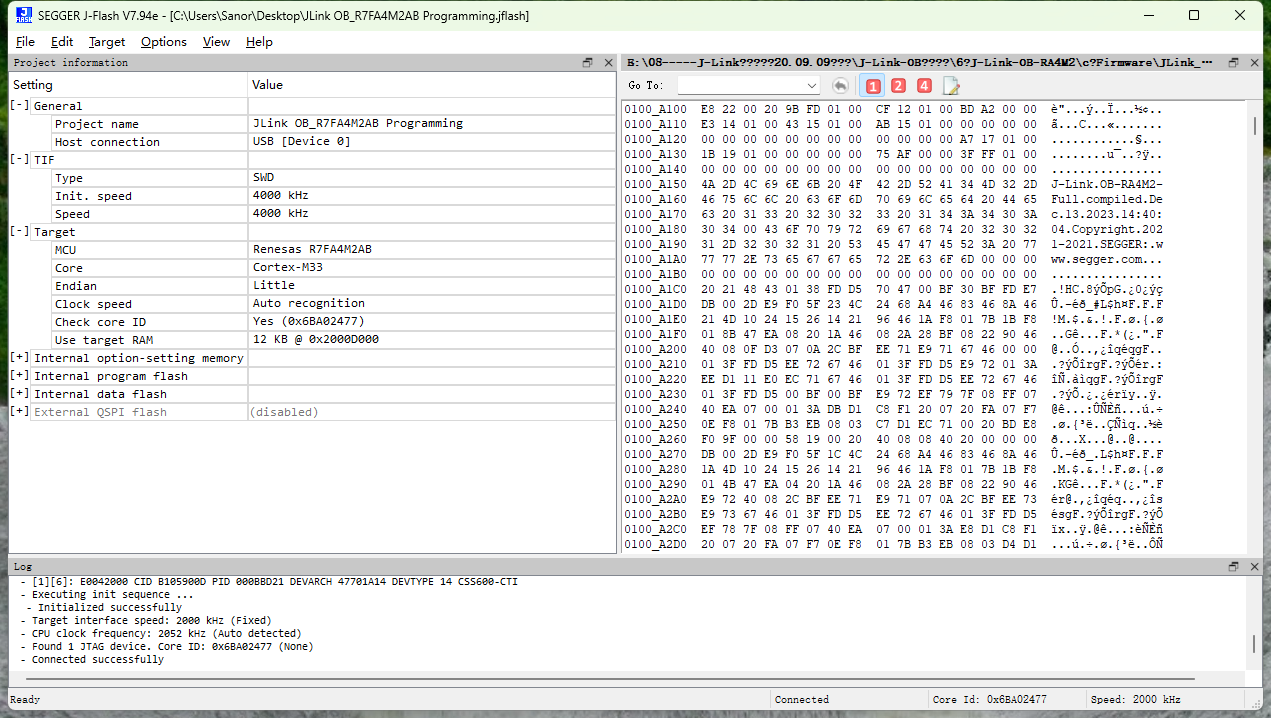Collapse the TIF section
This screenshot has height=718, width=1271.
tap(19, 160)
